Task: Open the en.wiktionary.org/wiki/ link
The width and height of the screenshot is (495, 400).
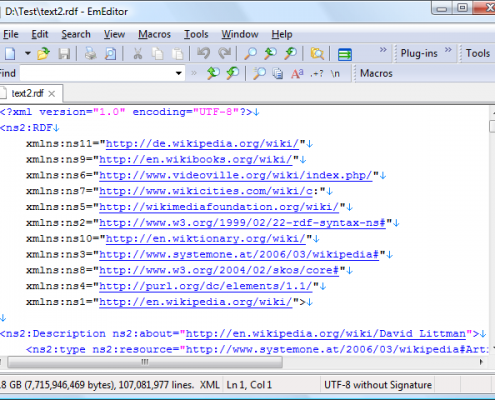Action: [x=206, y=239]
